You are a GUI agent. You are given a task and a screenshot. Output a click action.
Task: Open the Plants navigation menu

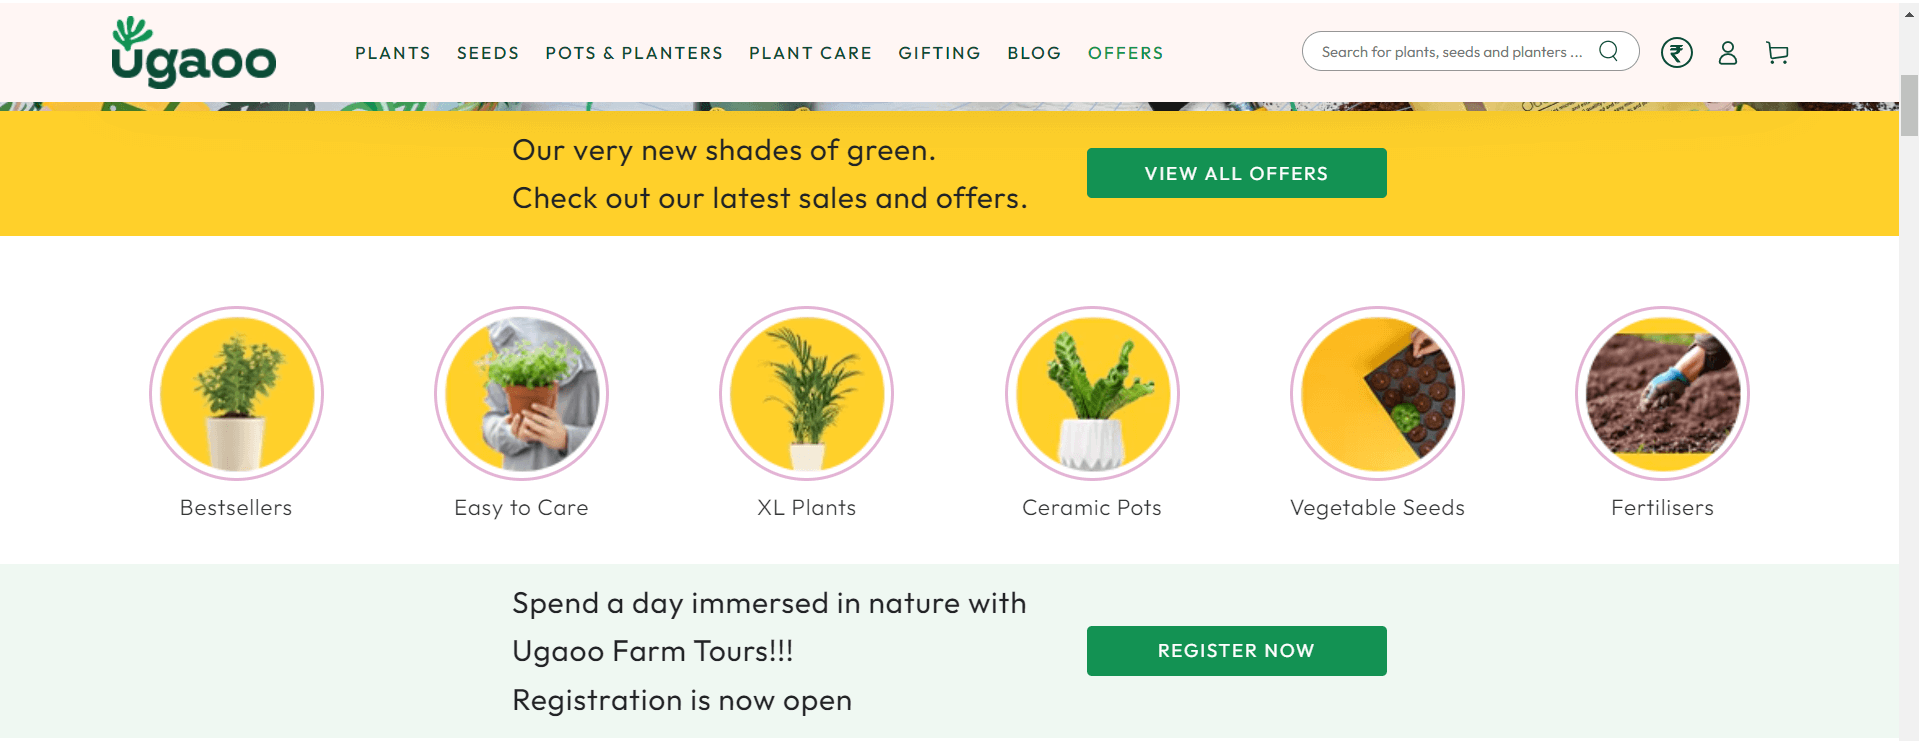point(392,53)
